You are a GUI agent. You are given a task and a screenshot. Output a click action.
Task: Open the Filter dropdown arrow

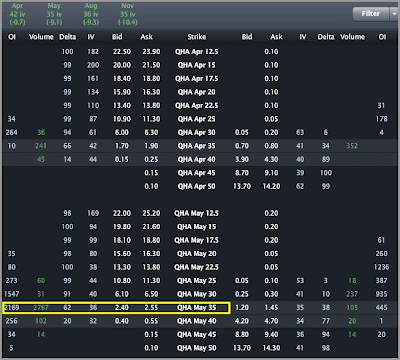tap(394, 14)
